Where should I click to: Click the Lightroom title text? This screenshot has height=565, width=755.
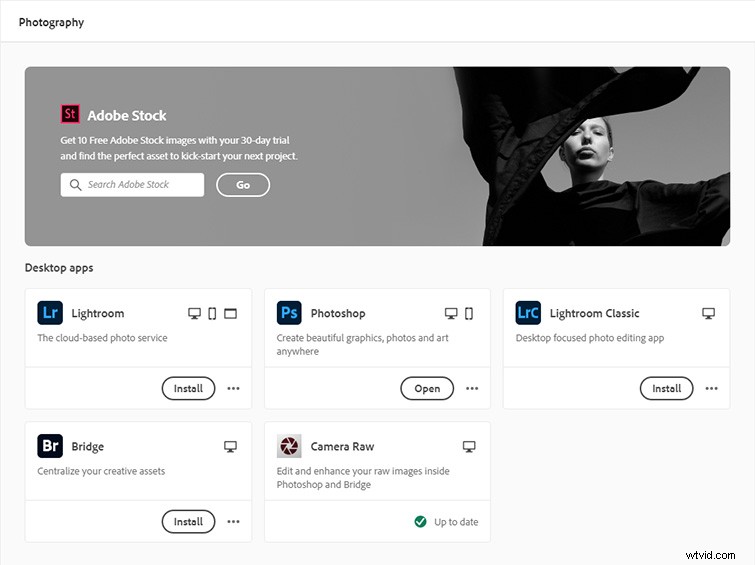[98, 313]
